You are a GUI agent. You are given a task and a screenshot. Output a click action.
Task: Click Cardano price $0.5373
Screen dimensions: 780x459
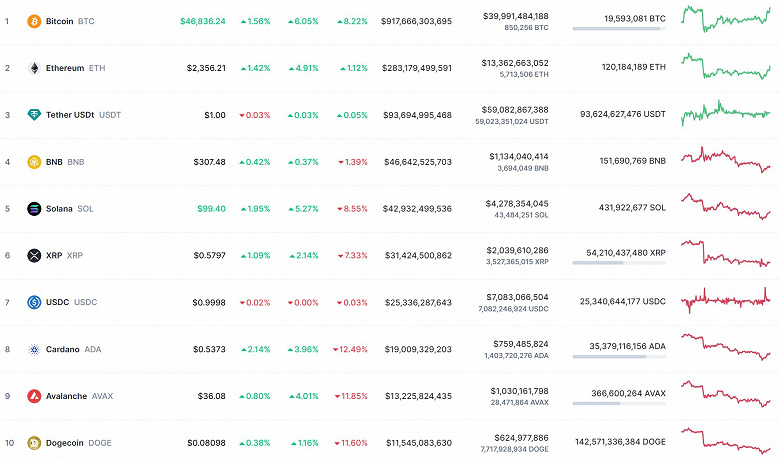pos(209,349)
